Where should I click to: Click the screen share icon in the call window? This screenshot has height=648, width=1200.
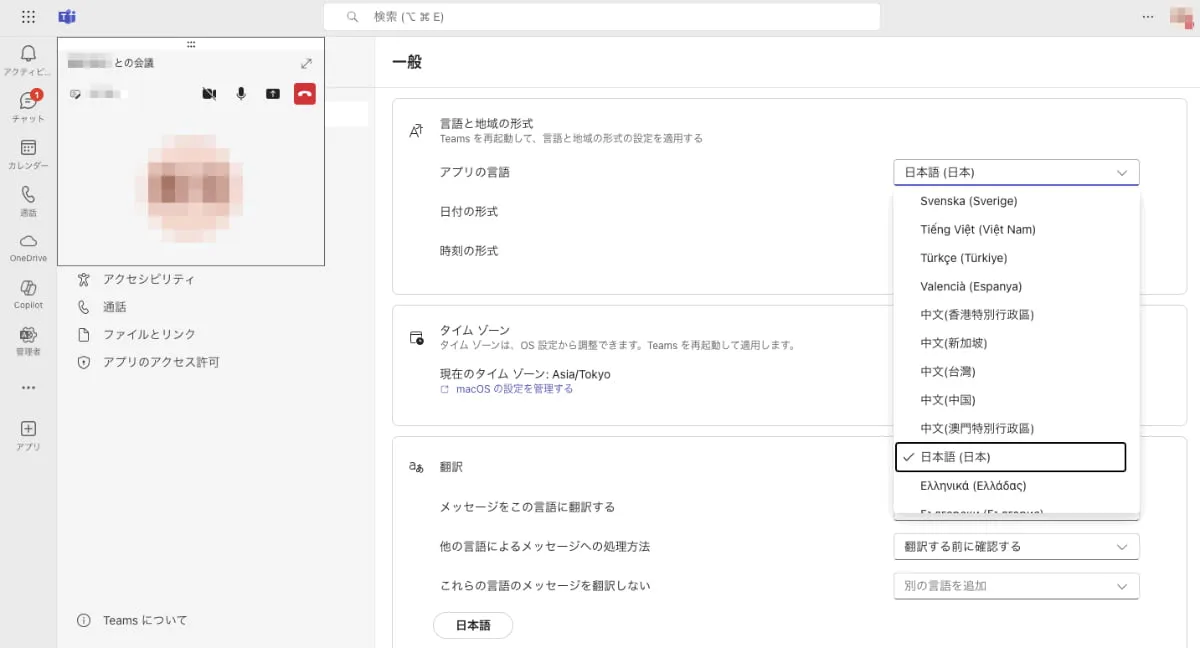tap(273, 93)
